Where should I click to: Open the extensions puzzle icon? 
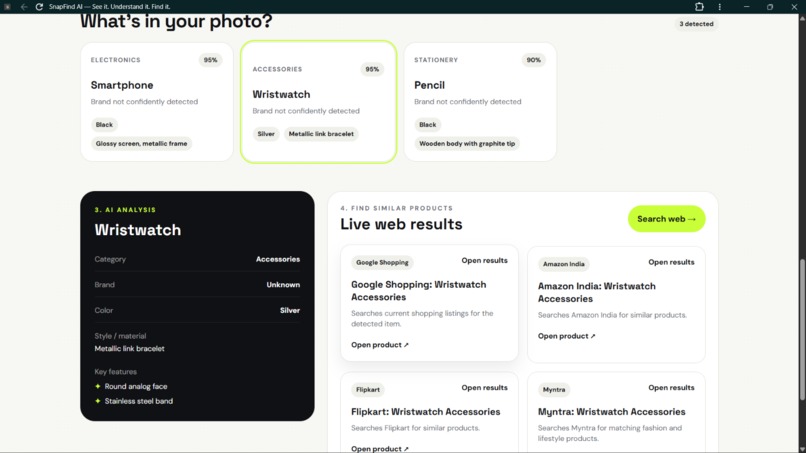[x=699, y=7]
